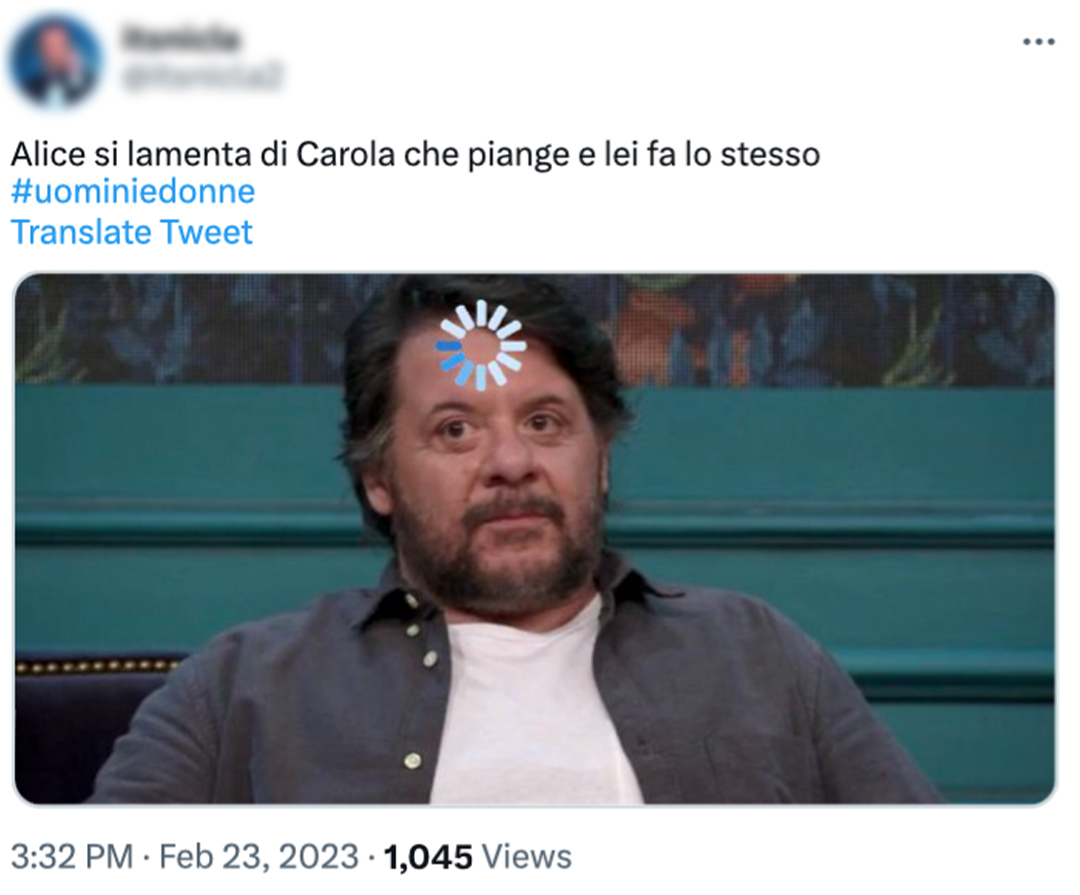The image size is (1080, 895).
Task: Click the blurred author username handle
Action: (x=202, y=76)
